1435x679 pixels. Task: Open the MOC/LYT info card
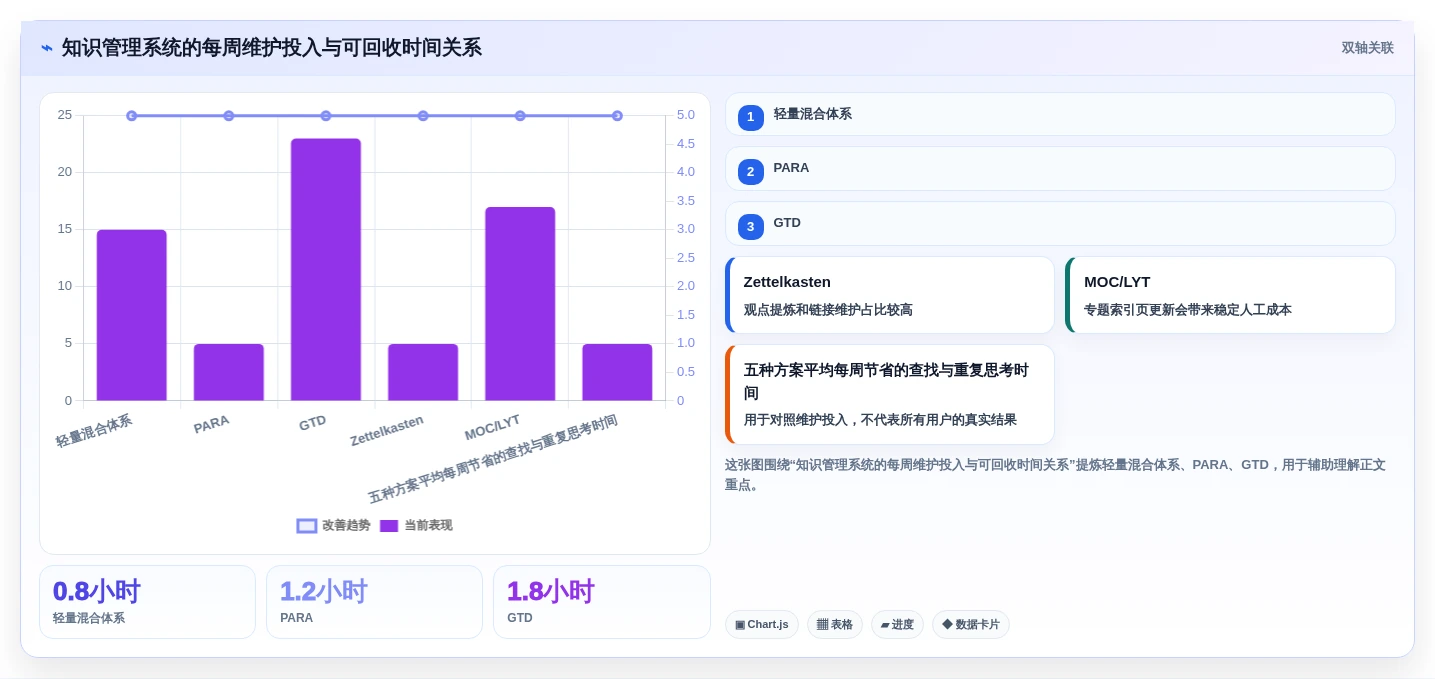pos(1230,295)
